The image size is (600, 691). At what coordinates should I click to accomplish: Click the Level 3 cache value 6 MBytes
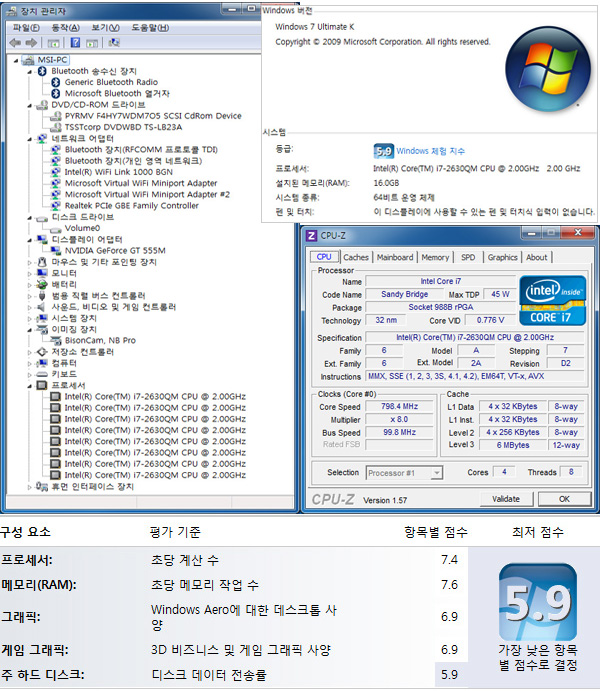click(513, 445)
